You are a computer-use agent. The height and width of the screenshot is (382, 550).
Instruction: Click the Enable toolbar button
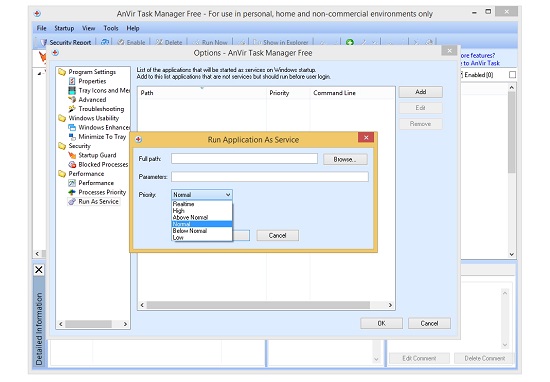click(132, 42)
